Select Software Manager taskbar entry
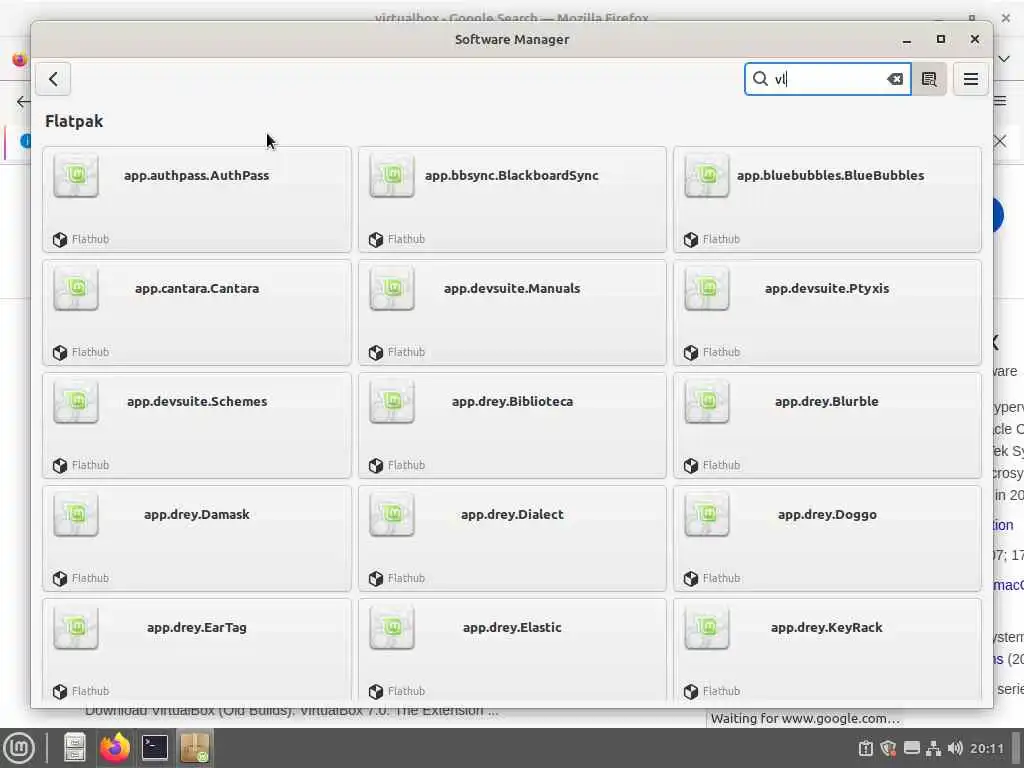 coord(195,748)
